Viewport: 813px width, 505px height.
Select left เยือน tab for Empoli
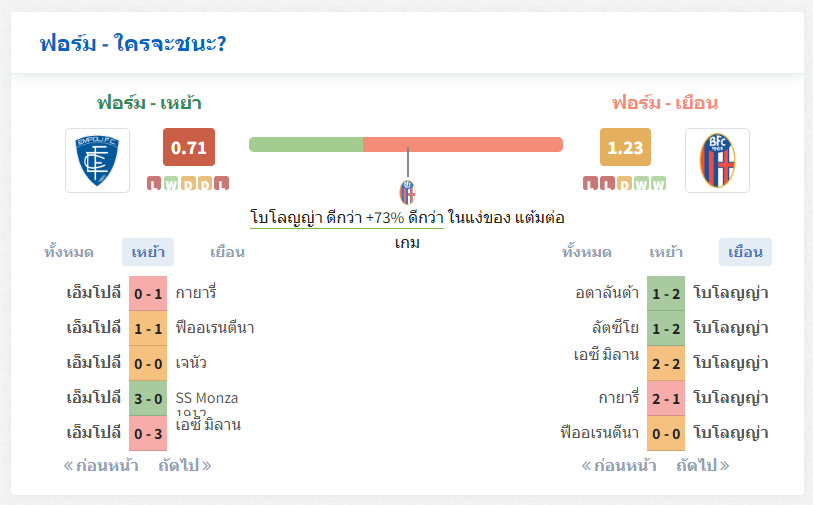pyautogui.click(x=227, y=252)
